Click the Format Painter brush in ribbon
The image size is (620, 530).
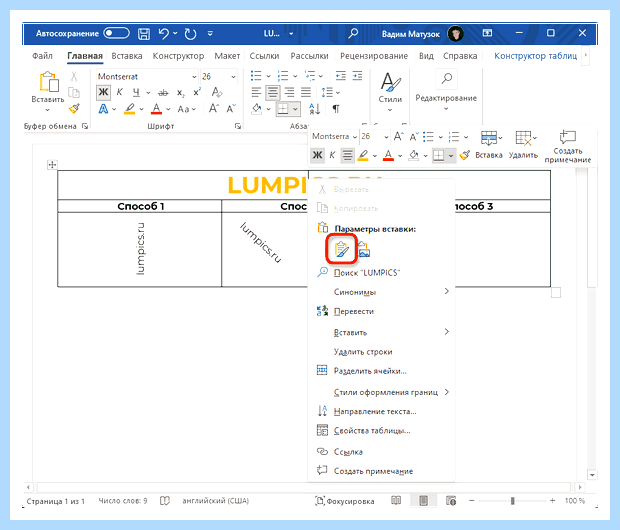click(x=74, y=108)
